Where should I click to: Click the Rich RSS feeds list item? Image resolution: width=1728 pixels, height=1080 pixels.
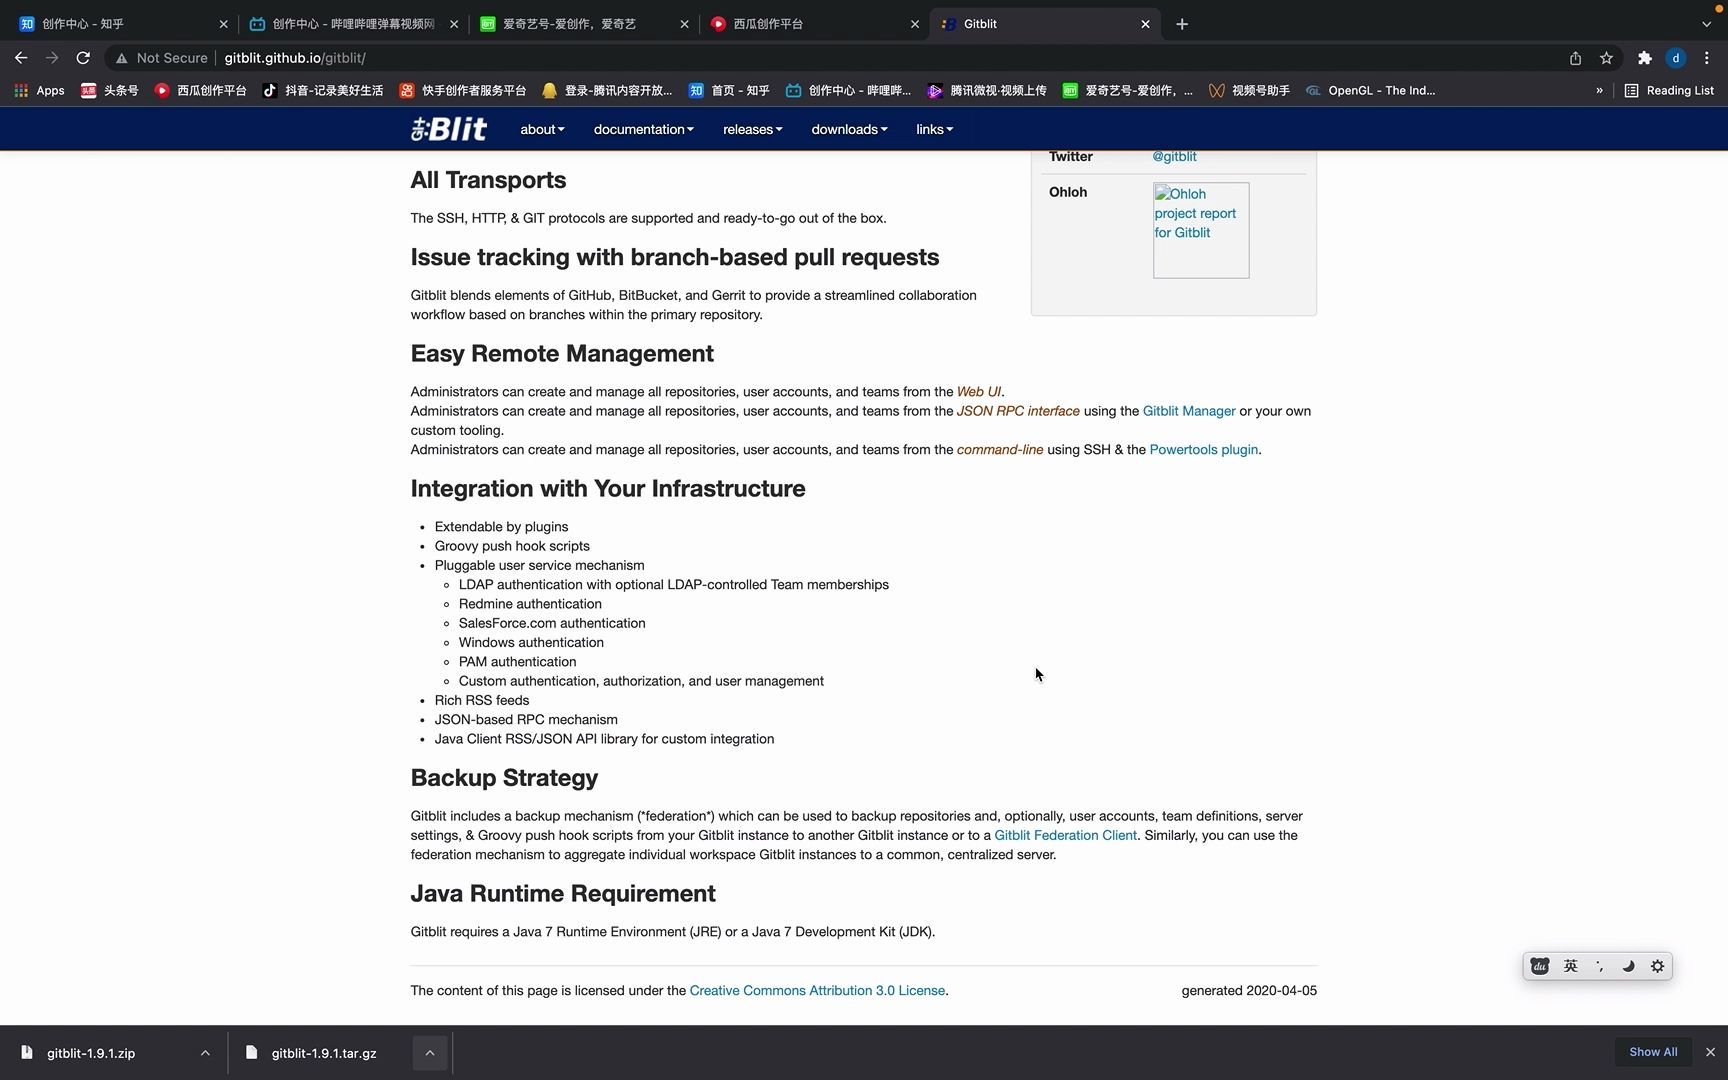point(482,701)
